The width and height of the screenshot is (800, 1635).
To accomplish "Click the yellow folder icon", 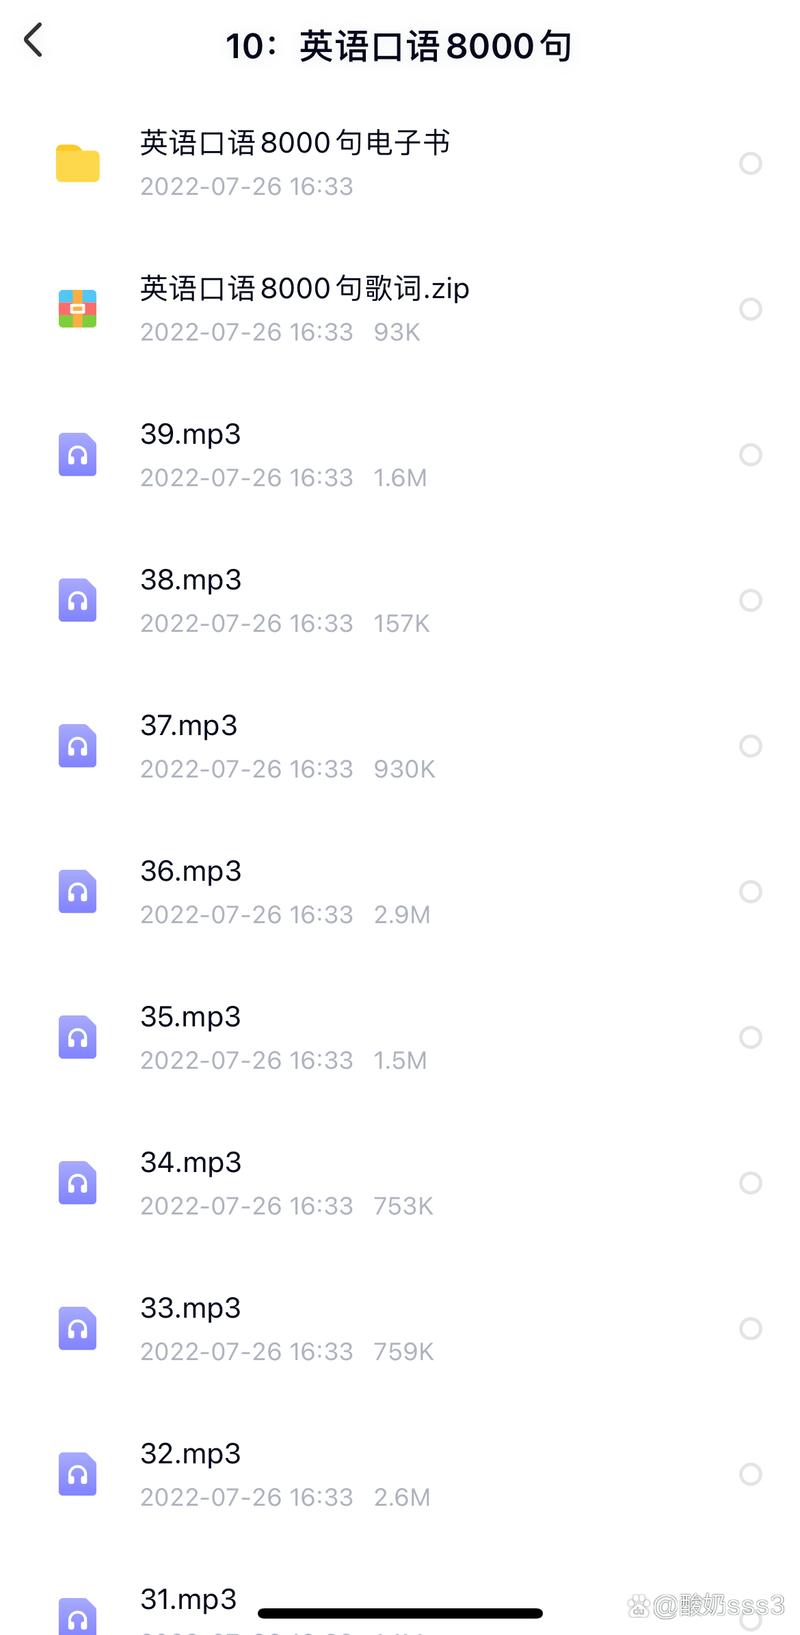I will click(x=77, y=164).
